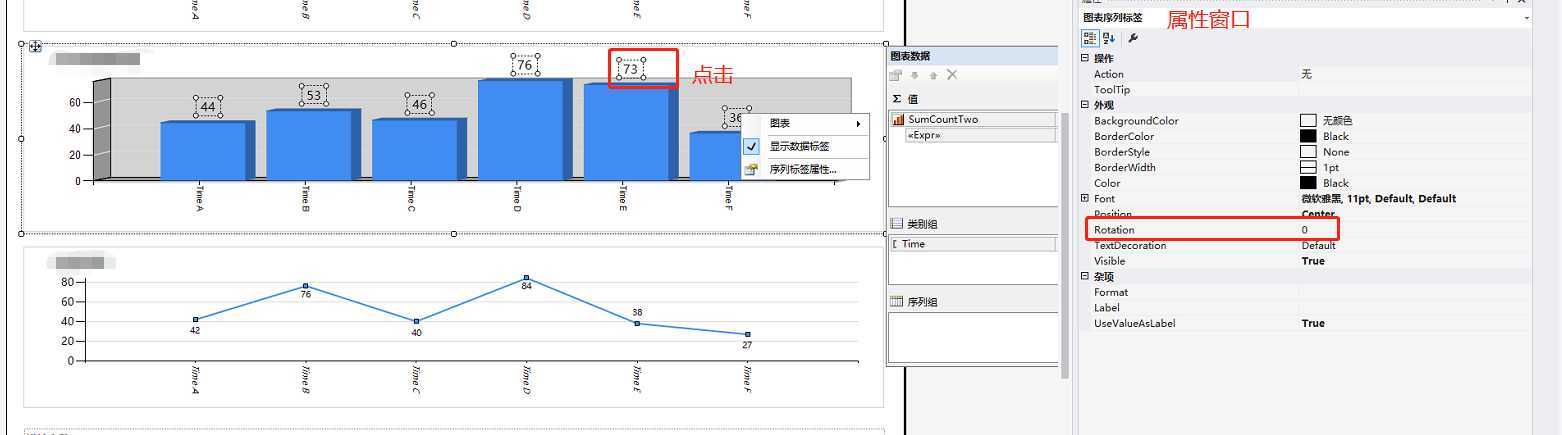Click the Visible property True value
Image resolution: width=1562 pixels, height=435 pixels.
(x=1313, y=261)
